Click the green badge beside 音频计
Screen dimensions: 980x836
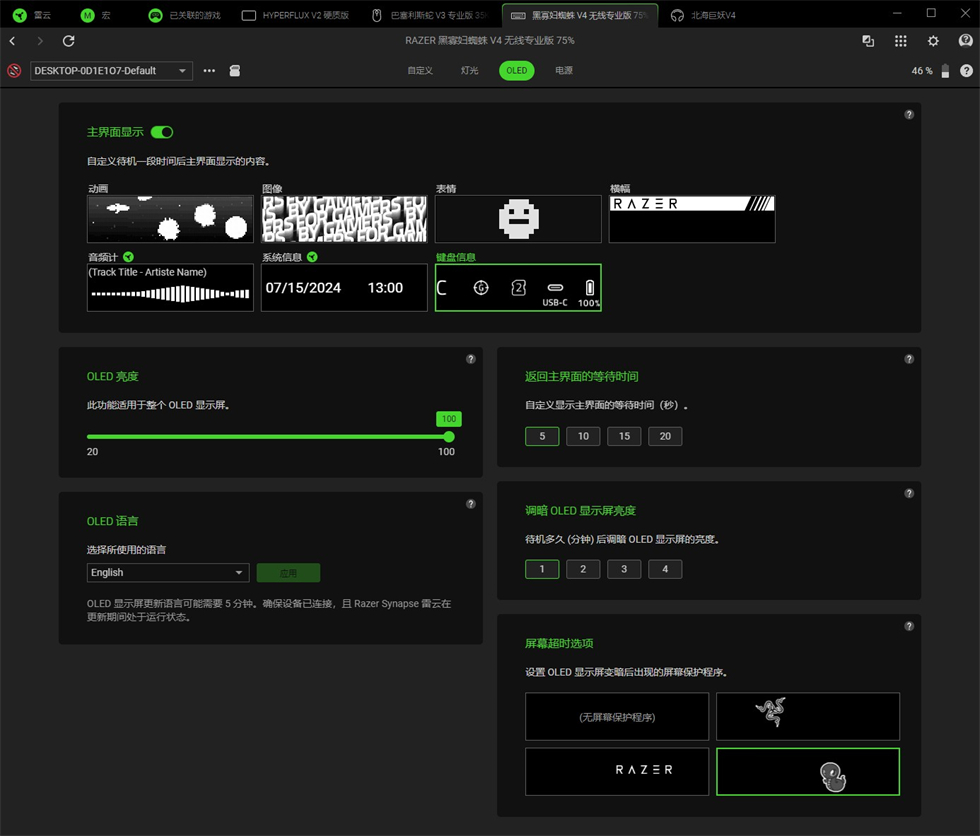(x=128, y=257)
